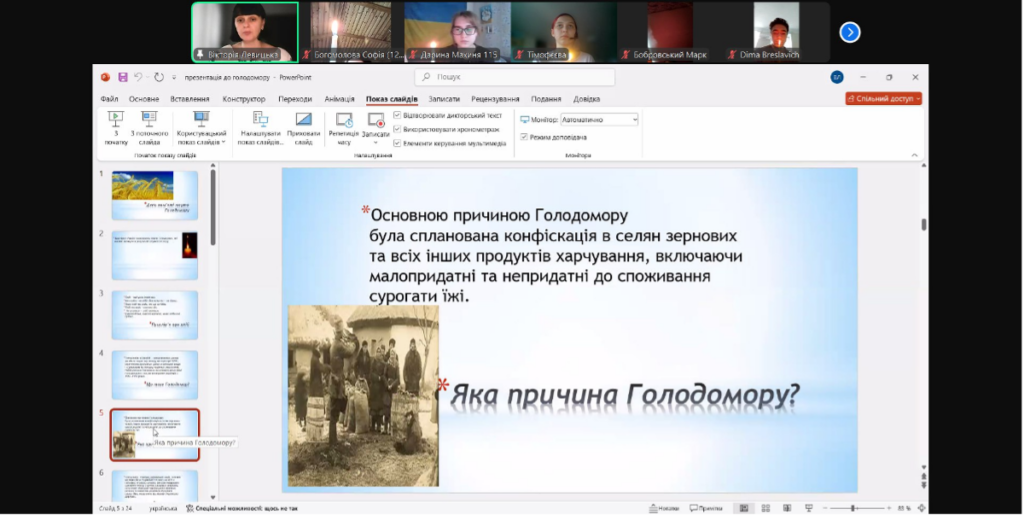This screenshot has width=1024, height=515.
Task: Switch to the Основне tab
Action: coord(144,99)
